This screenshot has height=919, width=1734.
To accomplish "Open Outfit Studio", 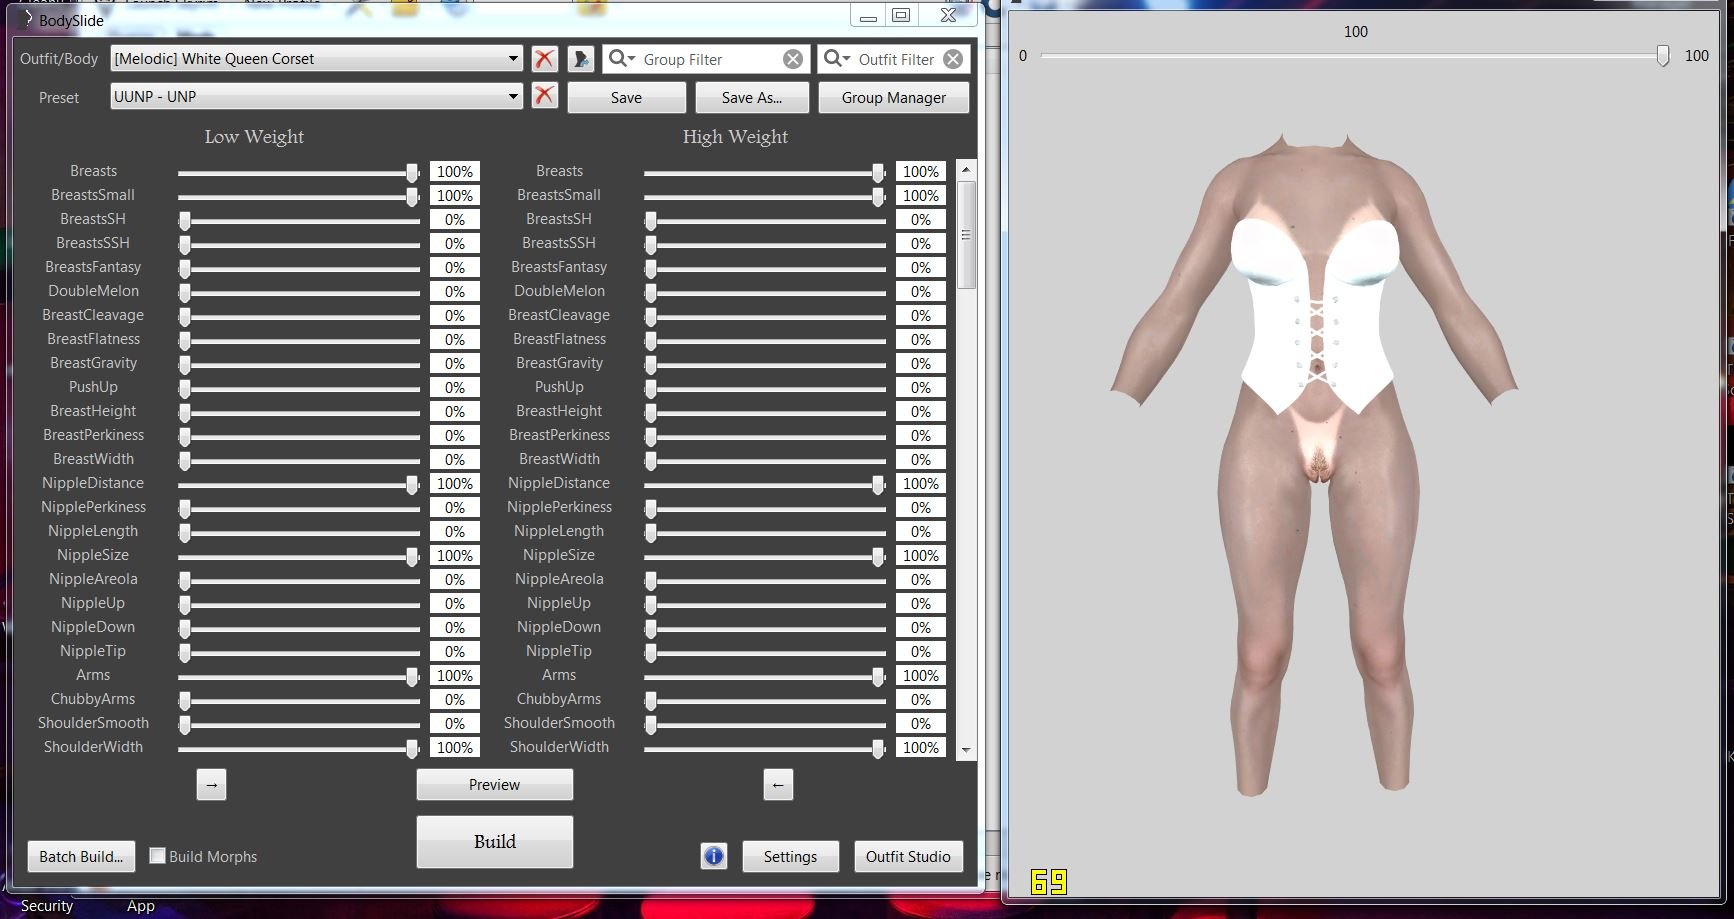I will (x=908, y=856).
